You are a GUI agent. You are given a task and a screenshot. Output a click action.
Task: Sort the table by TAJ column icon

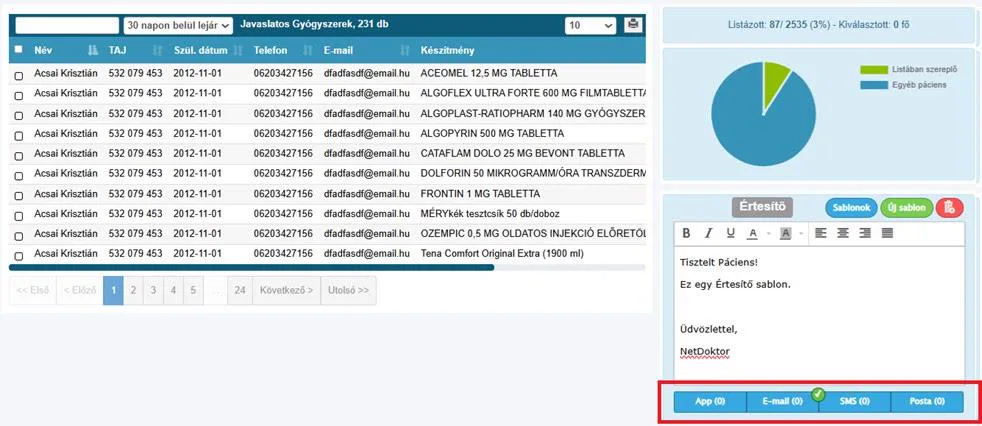click(x=158, y=50)
